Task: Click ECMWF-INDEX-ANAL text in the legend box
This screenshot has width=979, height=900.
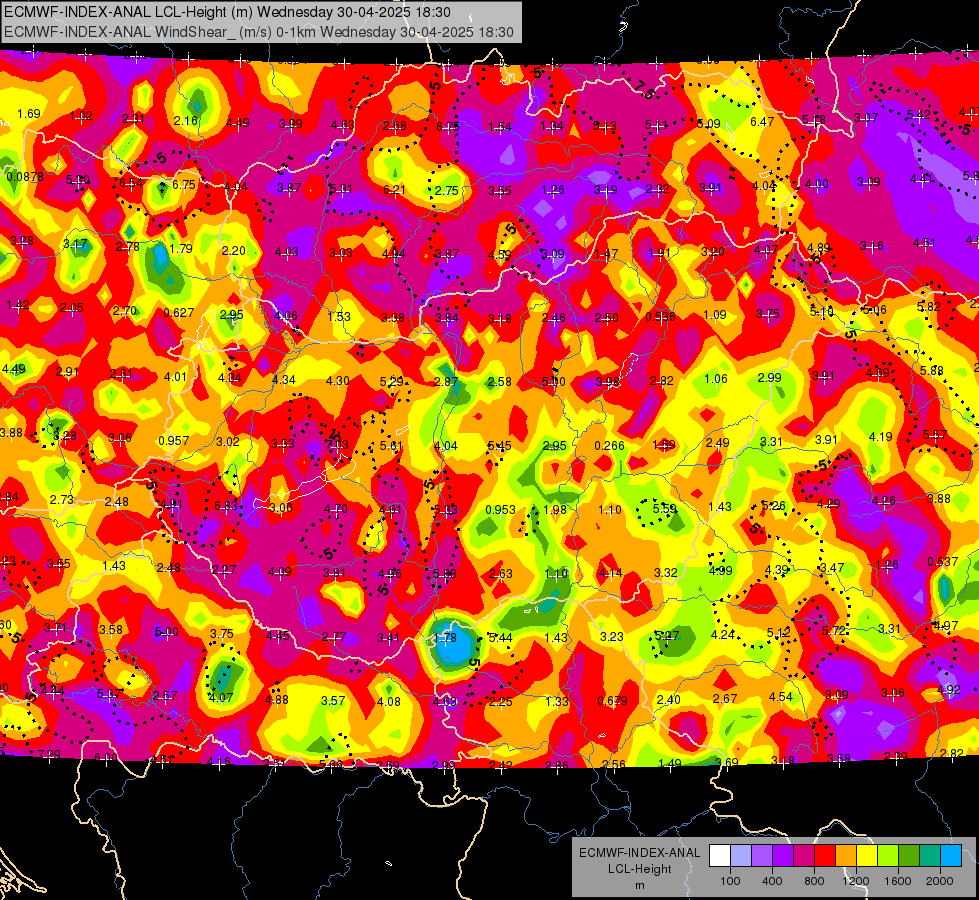Action: pyautogui.click(x=639, y=853)
